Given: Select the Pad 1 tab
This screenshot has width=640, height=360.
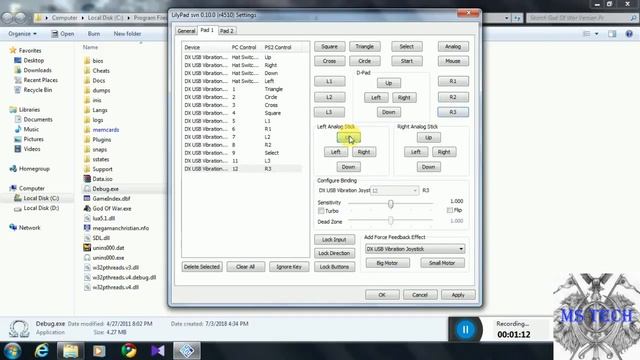Looking at the screenshot, I should tap(207, 30).
